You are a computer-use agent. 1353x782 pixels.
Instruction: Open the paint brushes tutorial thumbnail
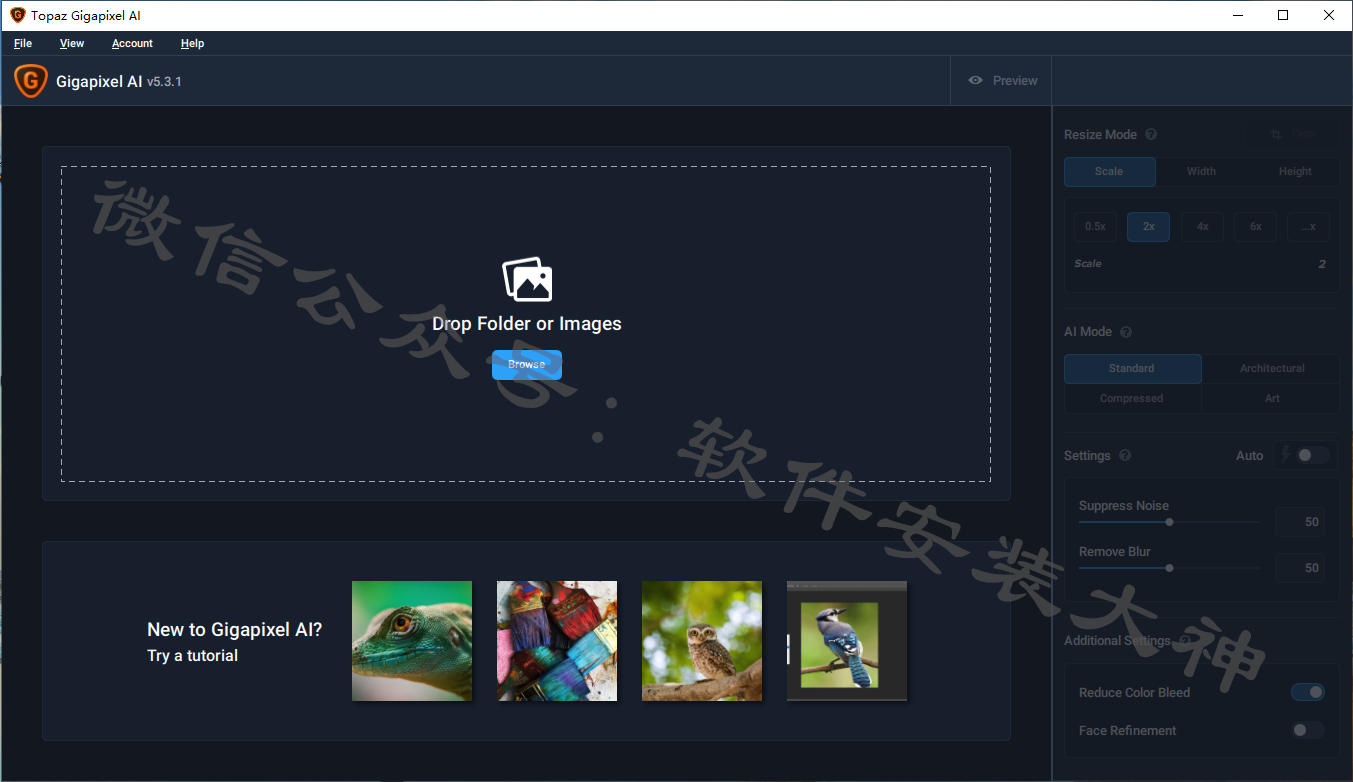coord(557,641)
